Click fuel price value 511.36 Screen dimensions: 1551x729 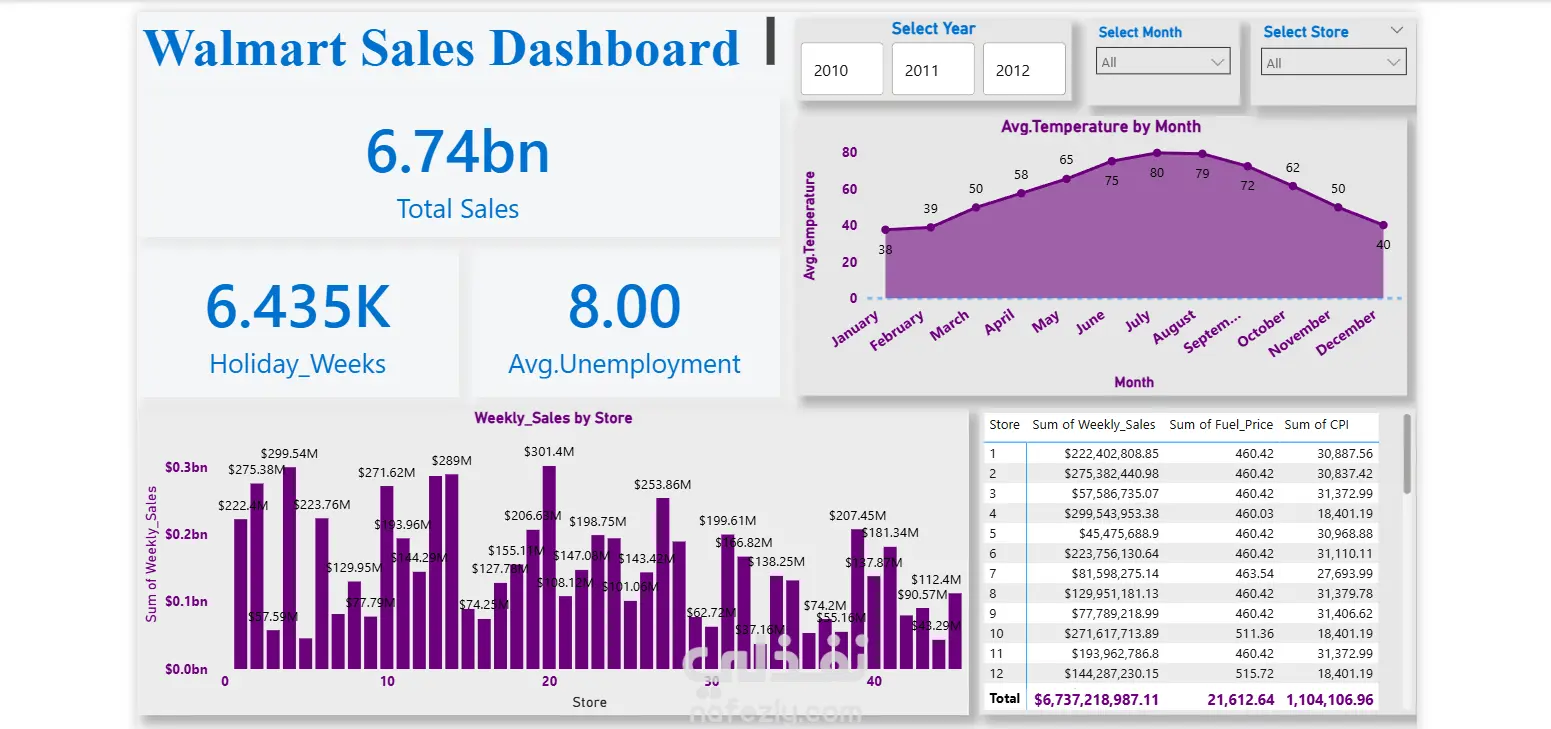[x=1254, y=633]
